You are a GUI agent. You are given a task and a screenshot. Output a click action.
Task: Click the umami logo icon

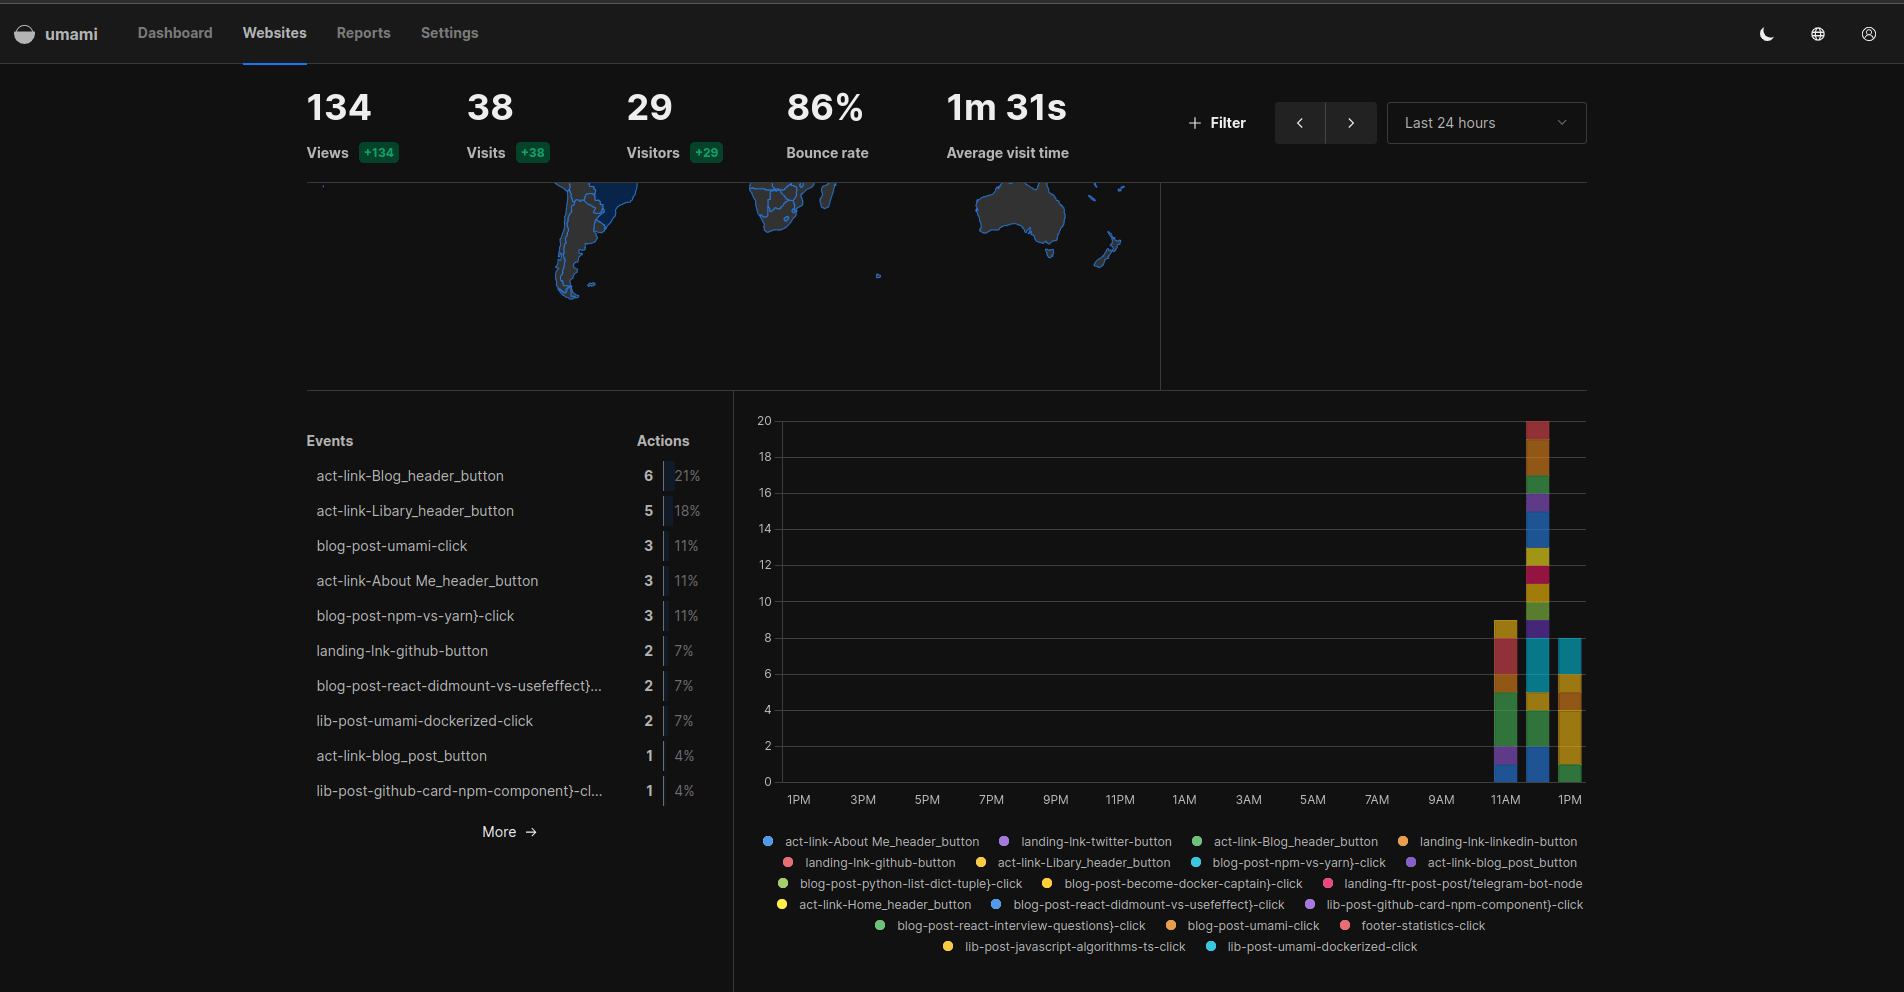(25, 34)
